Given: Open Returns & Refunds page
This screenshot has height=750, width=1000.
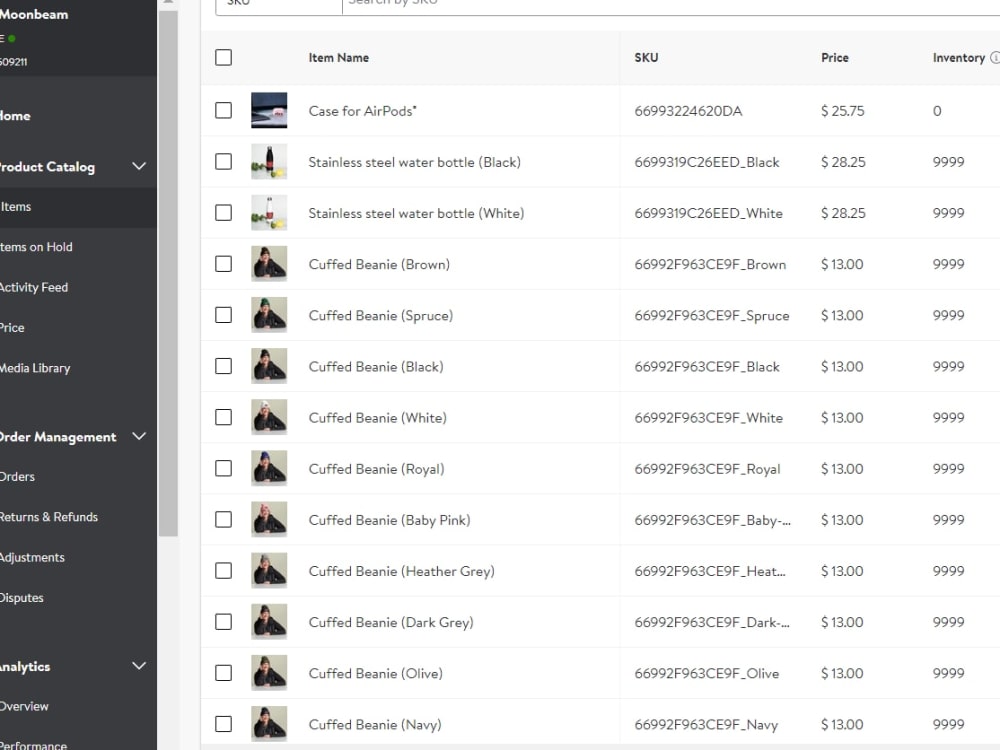Looking at the screenshot, I should coord(48,517).
